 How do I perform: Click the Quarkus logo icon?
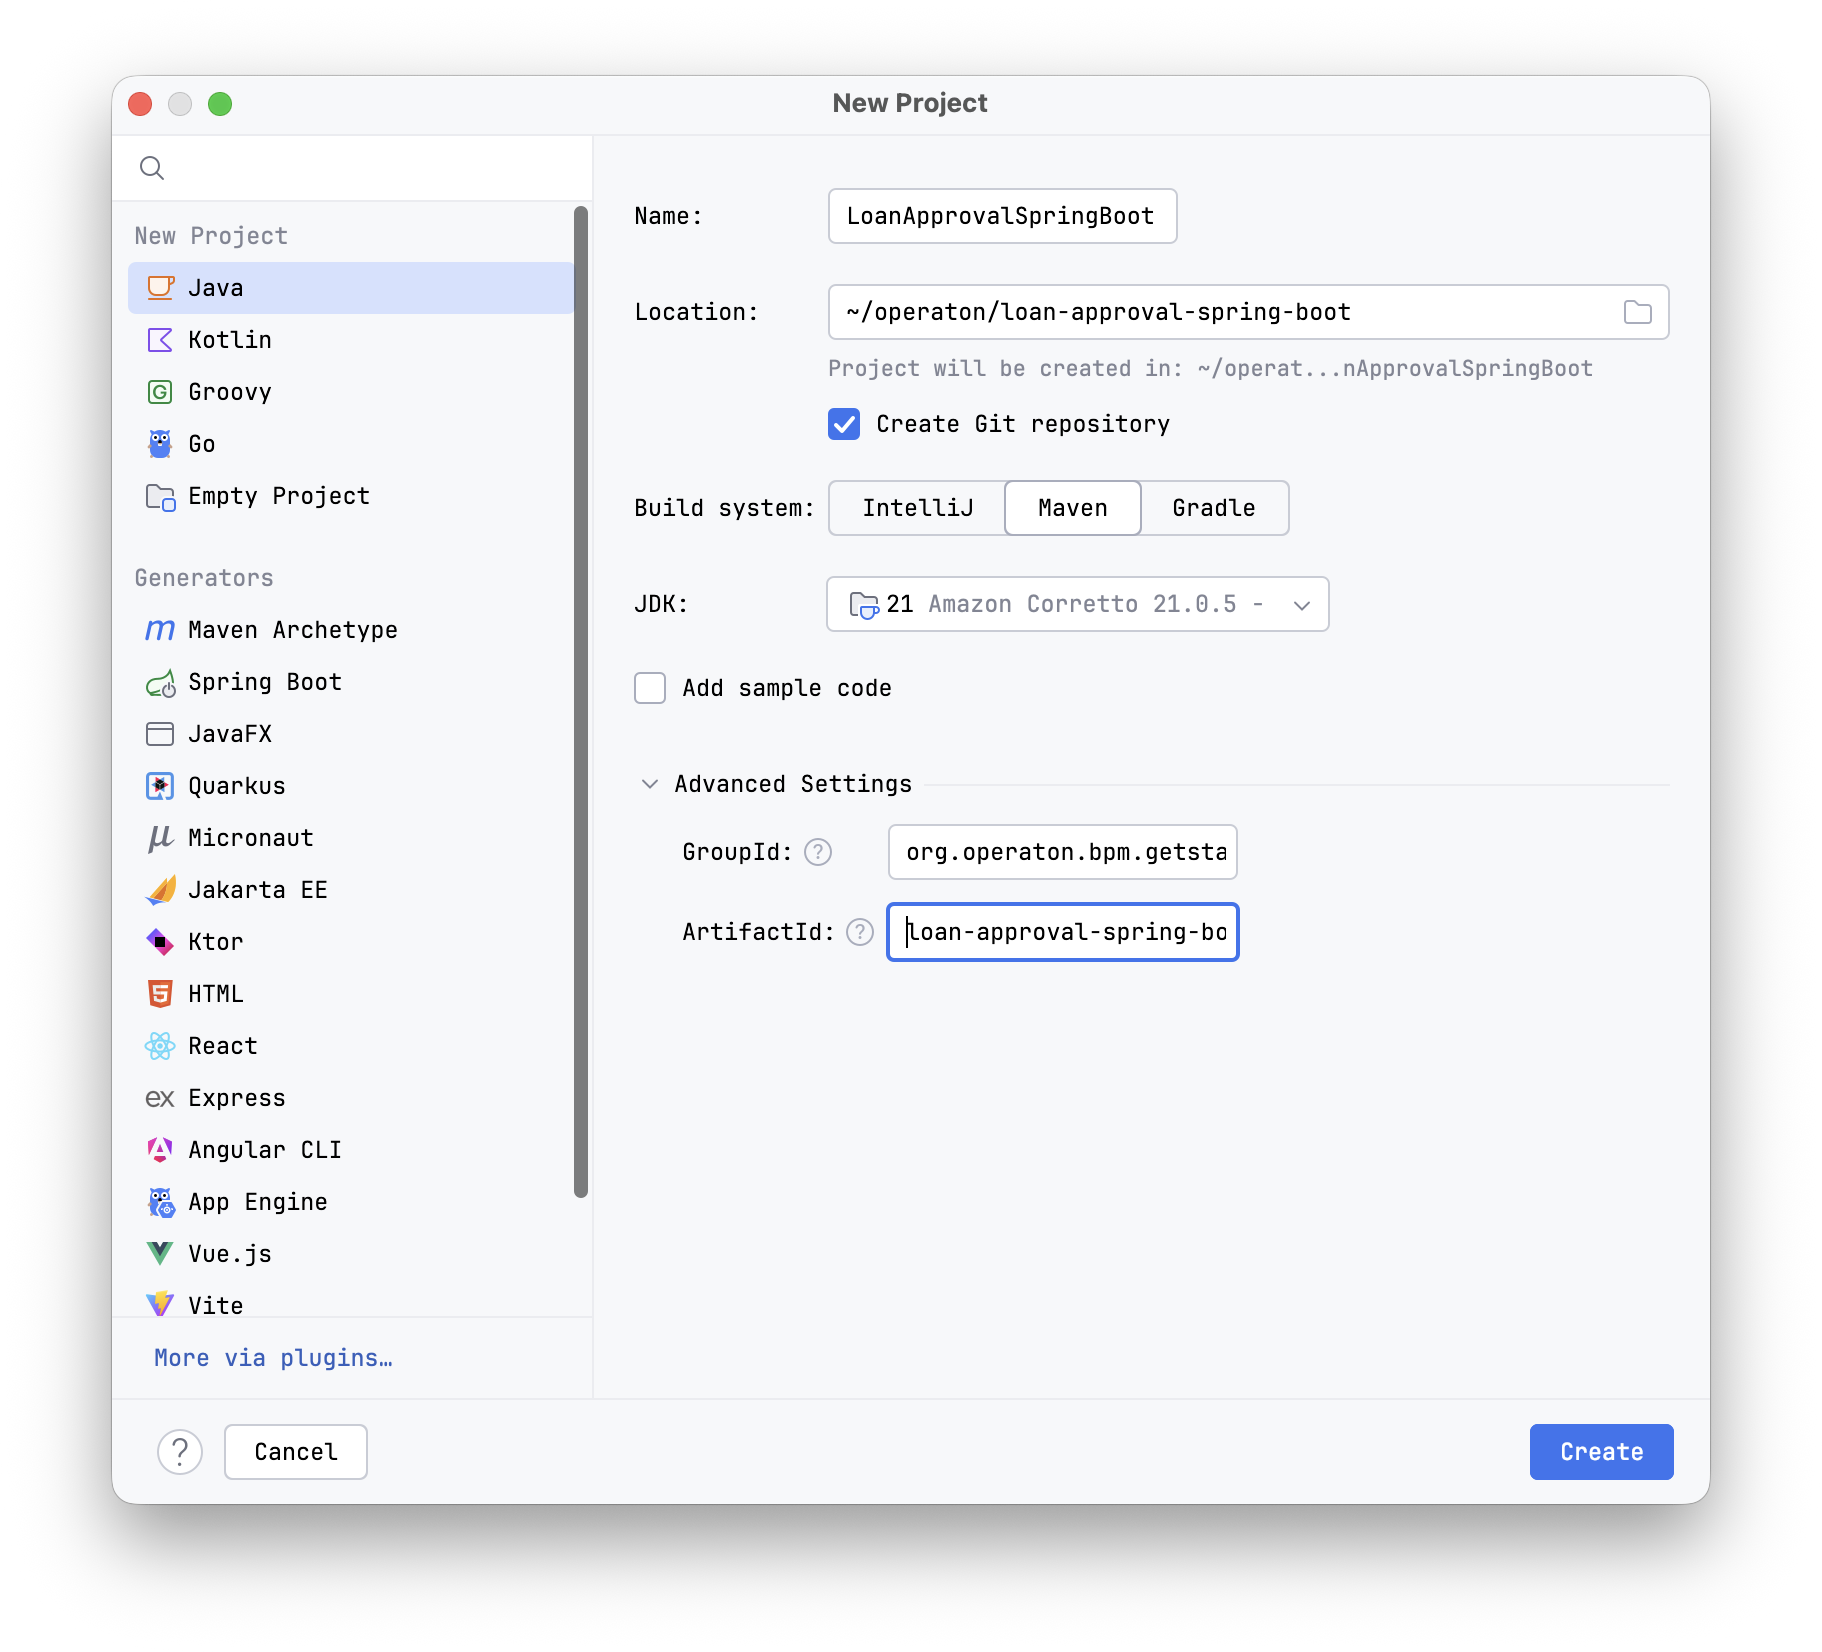point(160,786)
